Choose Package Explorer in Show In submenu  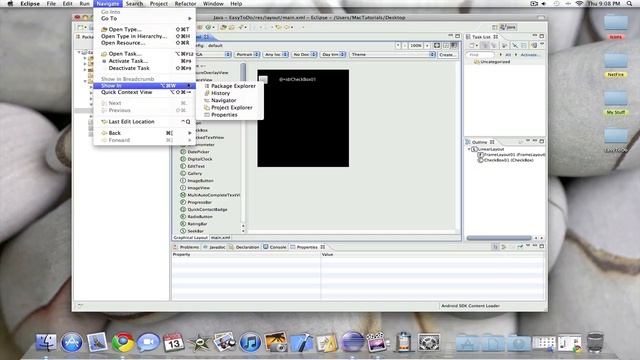point(230,86)
